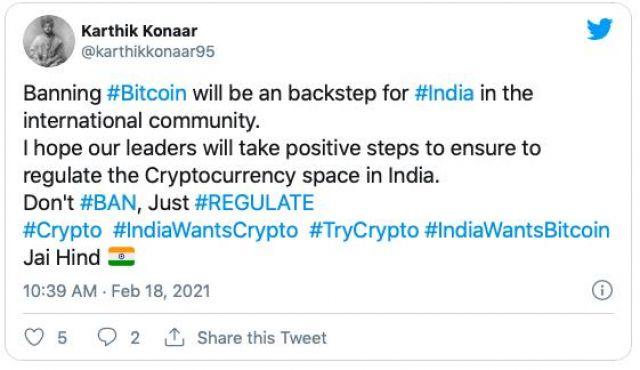This screenshot has width=640, height=370.
Task: Click the share arrow icon
Action: coord(174,337)
